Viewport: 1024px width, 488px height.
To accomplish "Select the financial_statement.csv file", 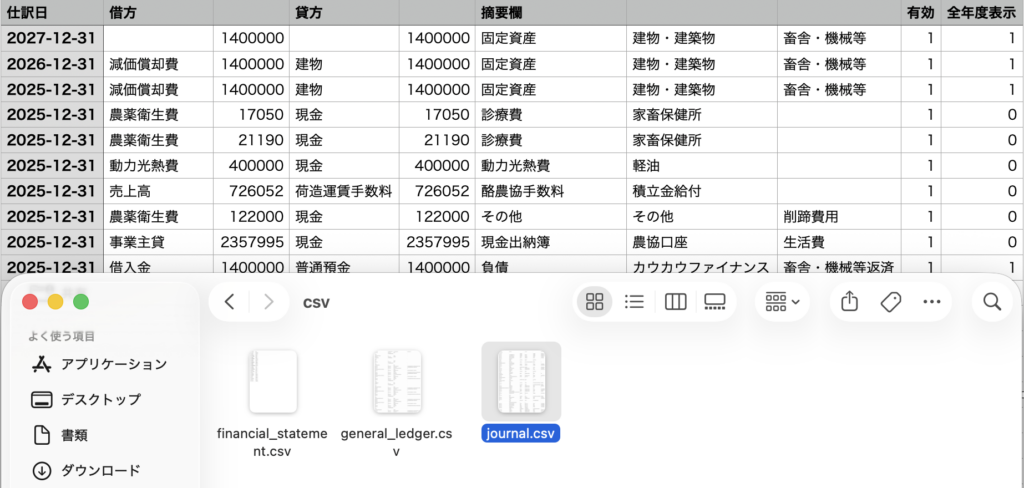I will coord(272,381).
